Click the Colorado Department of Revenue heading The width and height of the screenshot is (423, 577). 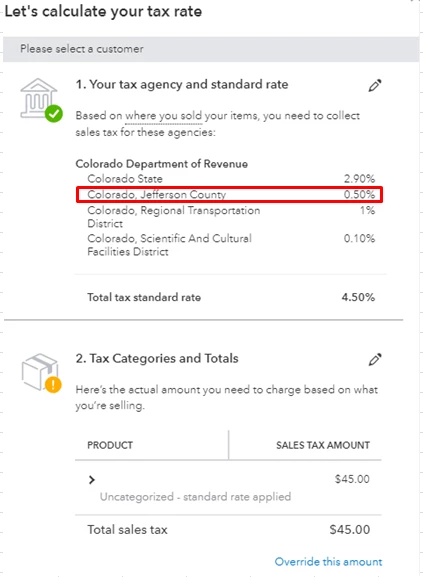(x=161, y=164)
